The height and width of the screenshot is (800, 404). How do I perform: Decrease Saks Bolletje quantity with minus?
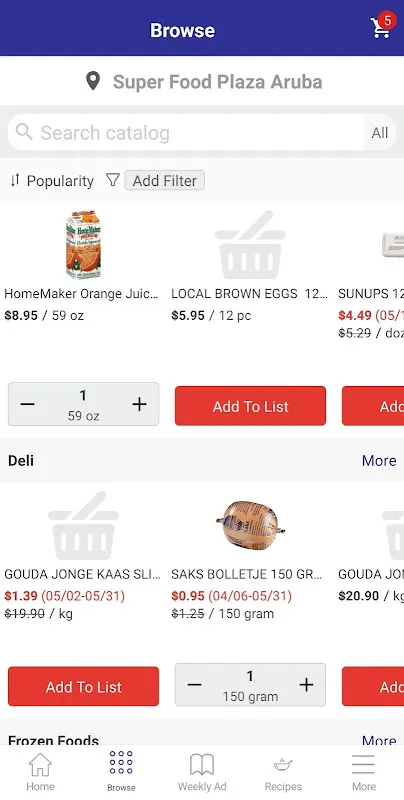194,685
